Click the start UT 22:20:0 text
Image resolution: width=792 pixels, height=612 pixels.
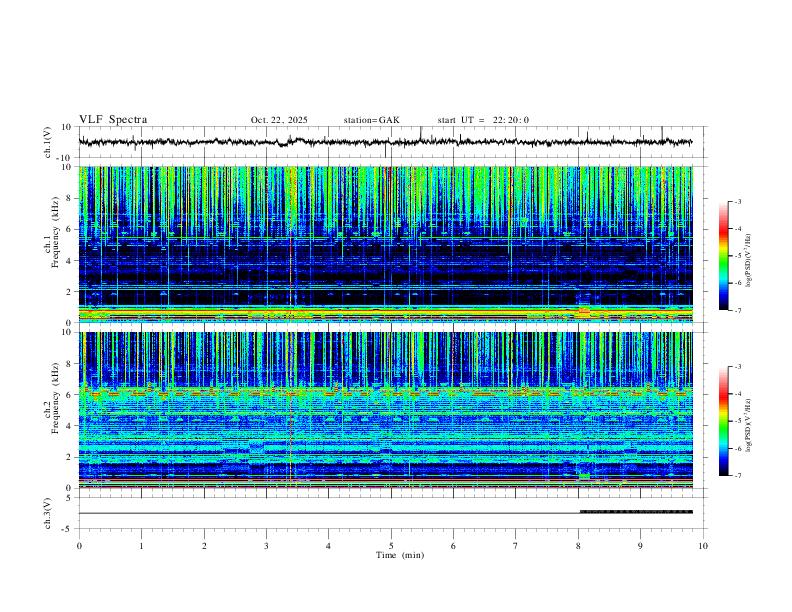coord(483,120)
